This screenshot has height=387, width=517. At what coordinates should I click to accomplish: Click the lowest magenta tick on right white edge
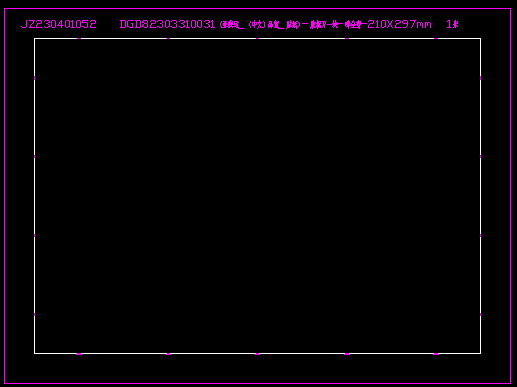[x=480, y=314]
